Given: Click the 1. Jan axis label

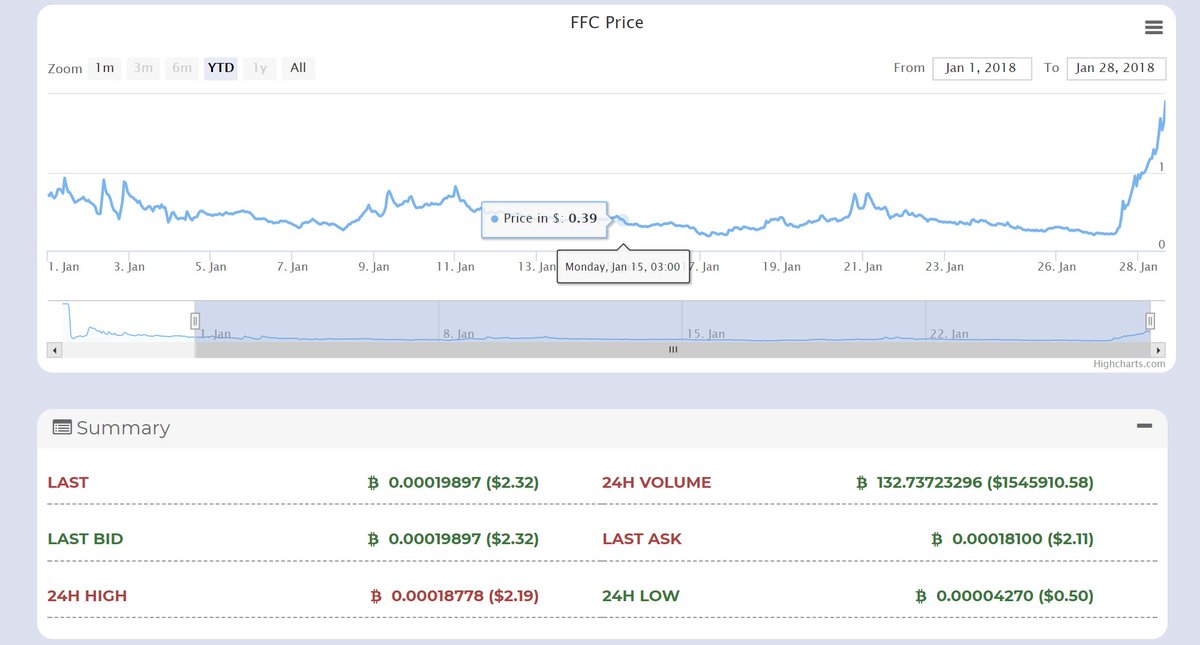Looking at the screenshot, I should click(64, 267).
